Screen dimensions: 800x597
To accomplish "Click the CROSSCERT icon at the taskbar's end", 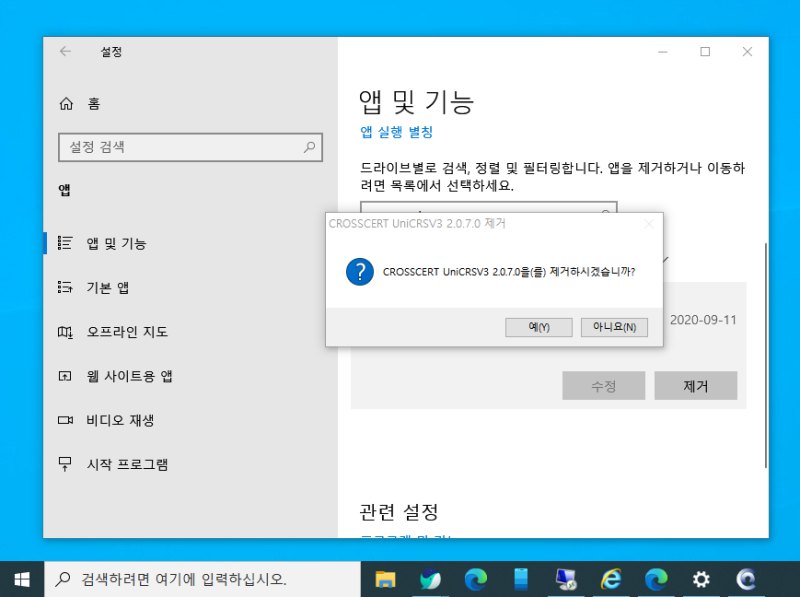I will tap(745, 579).
